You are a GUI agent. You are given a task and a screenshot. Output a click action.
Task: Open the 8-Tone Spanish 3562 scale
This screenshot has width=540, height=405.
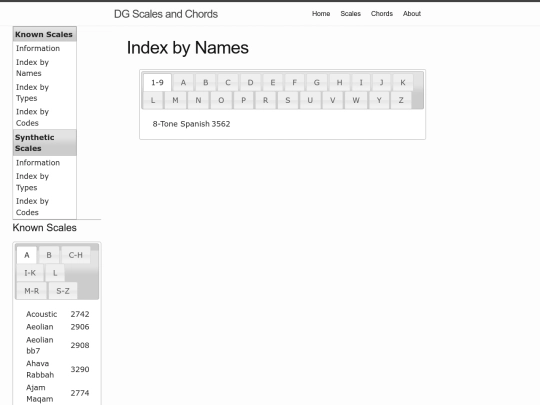click(x=191, y=124)
